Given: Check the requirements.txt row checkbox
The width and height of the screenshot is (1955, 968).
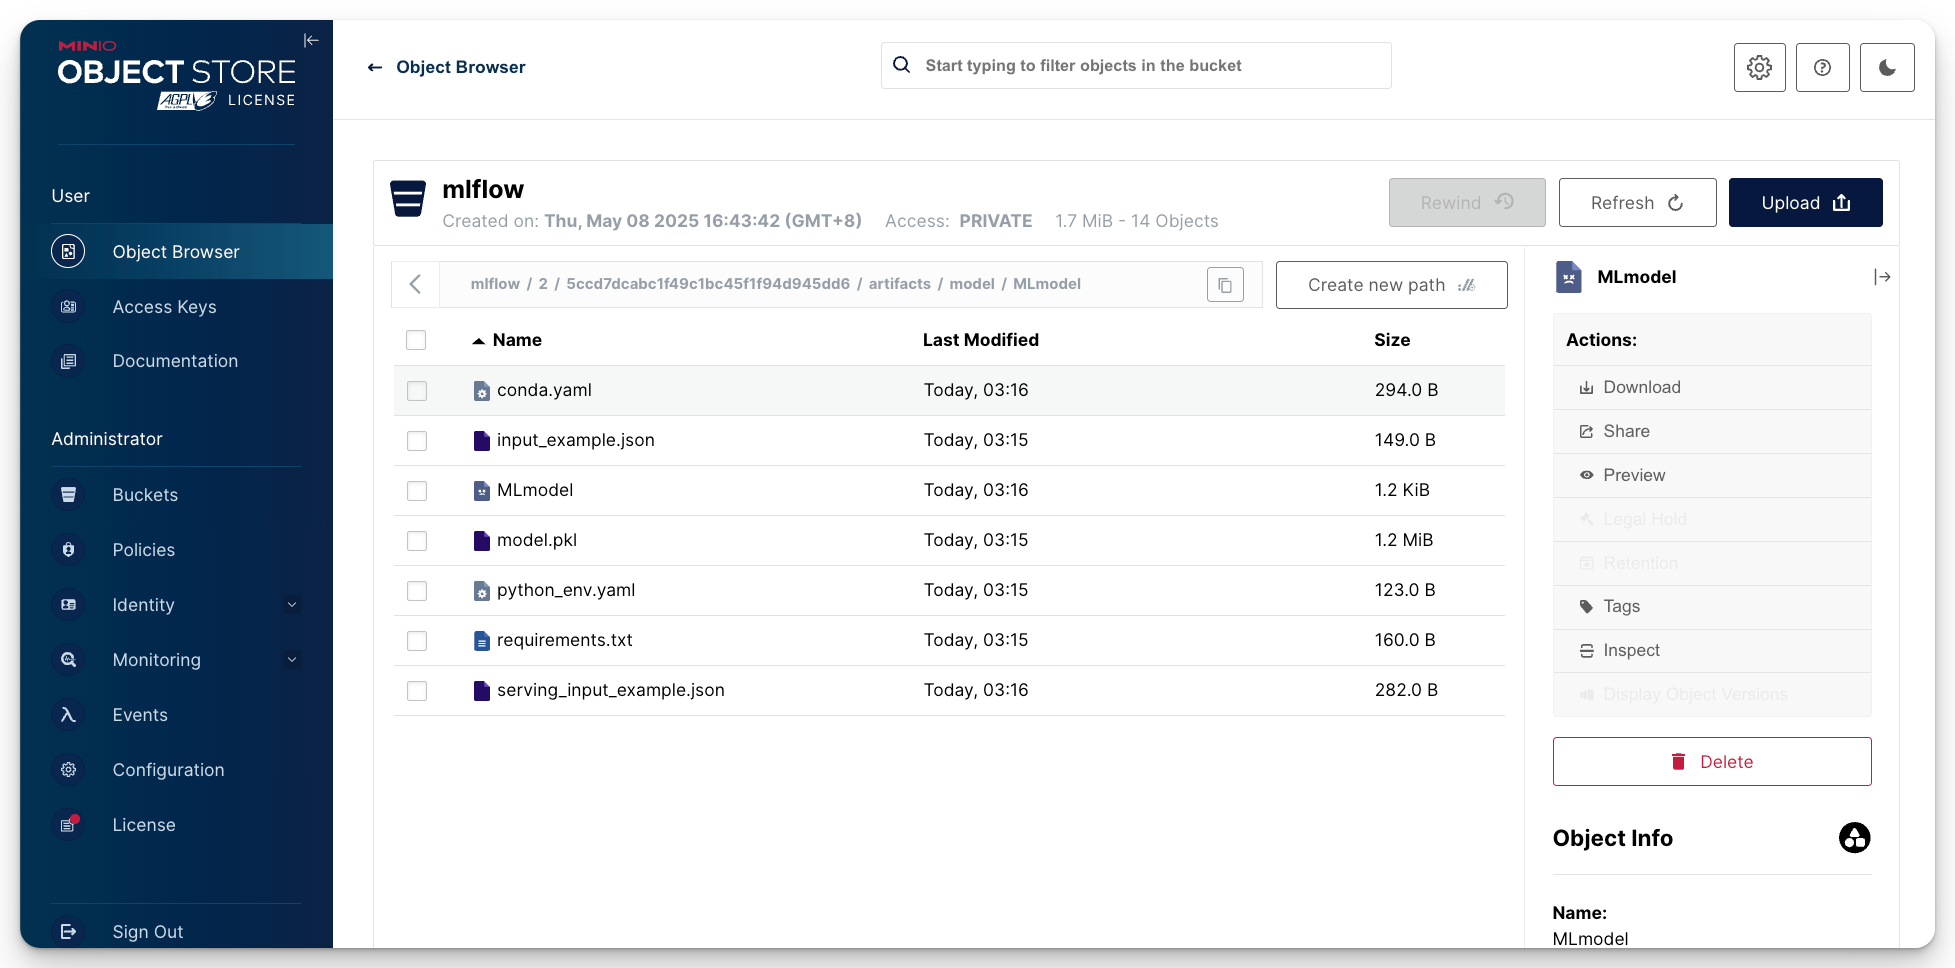Looking at the screenshot, I should [417, 641].
